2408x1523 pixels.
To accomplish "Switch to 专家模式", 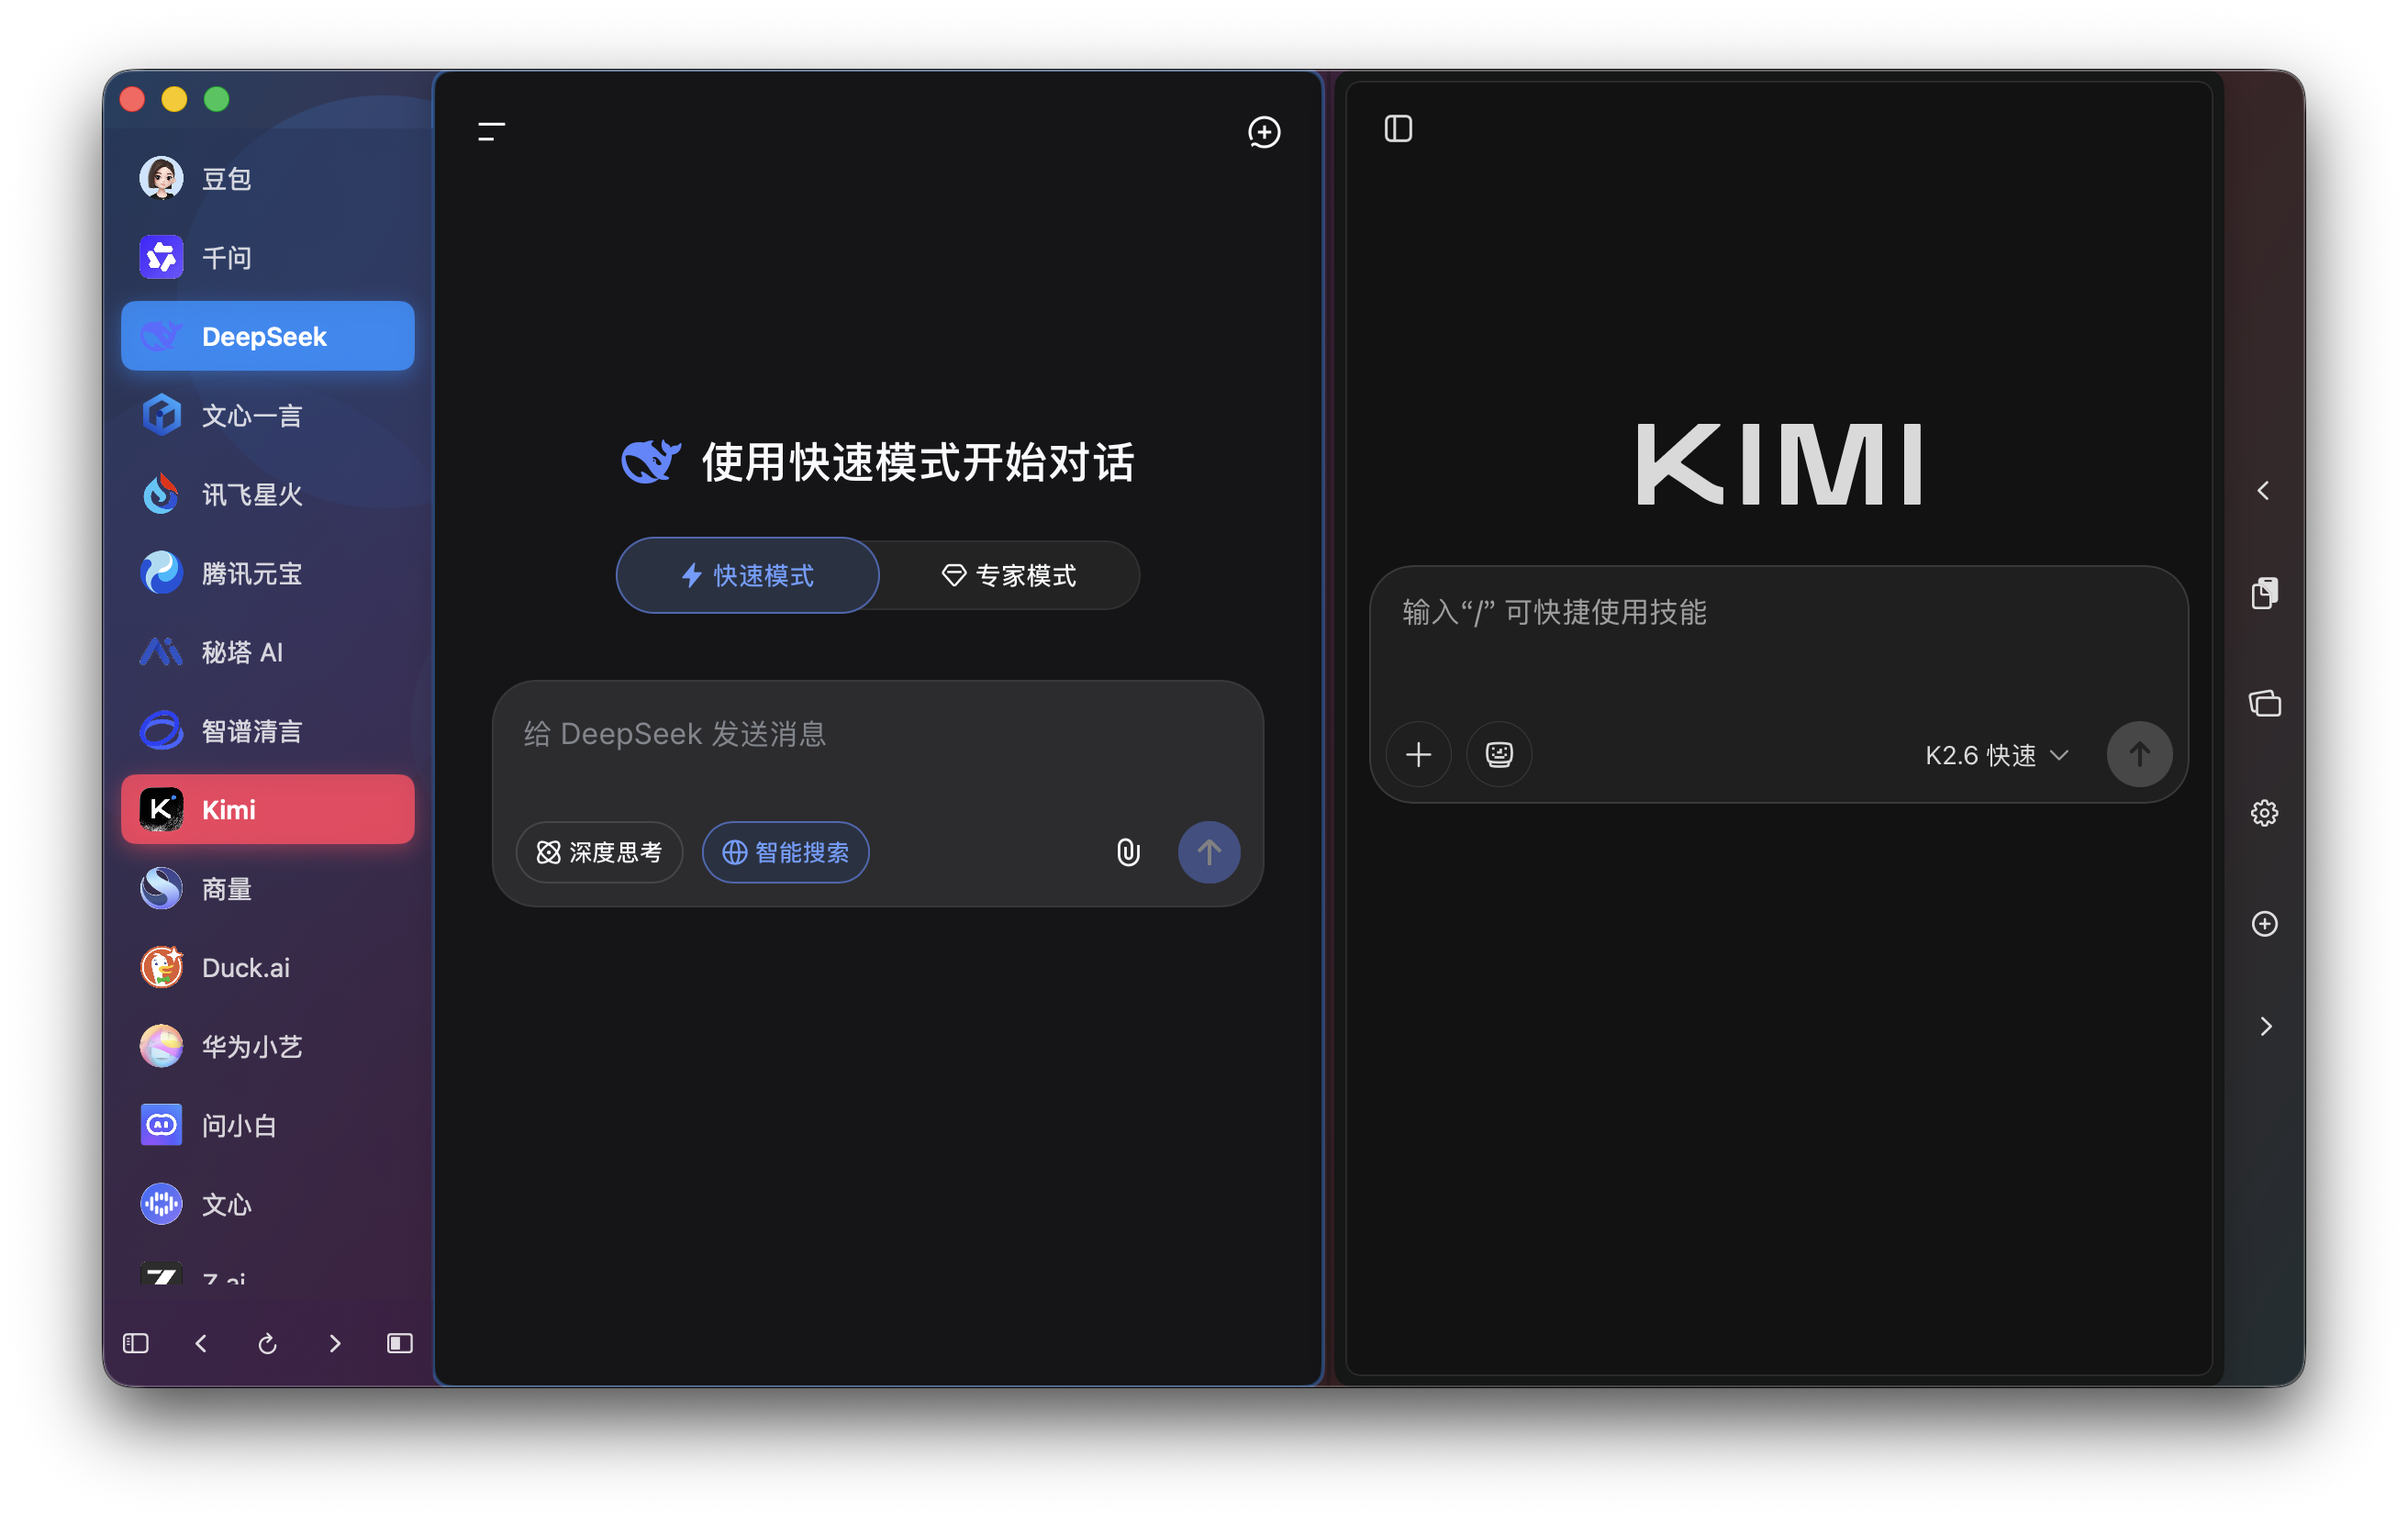I will [1009, 575].
